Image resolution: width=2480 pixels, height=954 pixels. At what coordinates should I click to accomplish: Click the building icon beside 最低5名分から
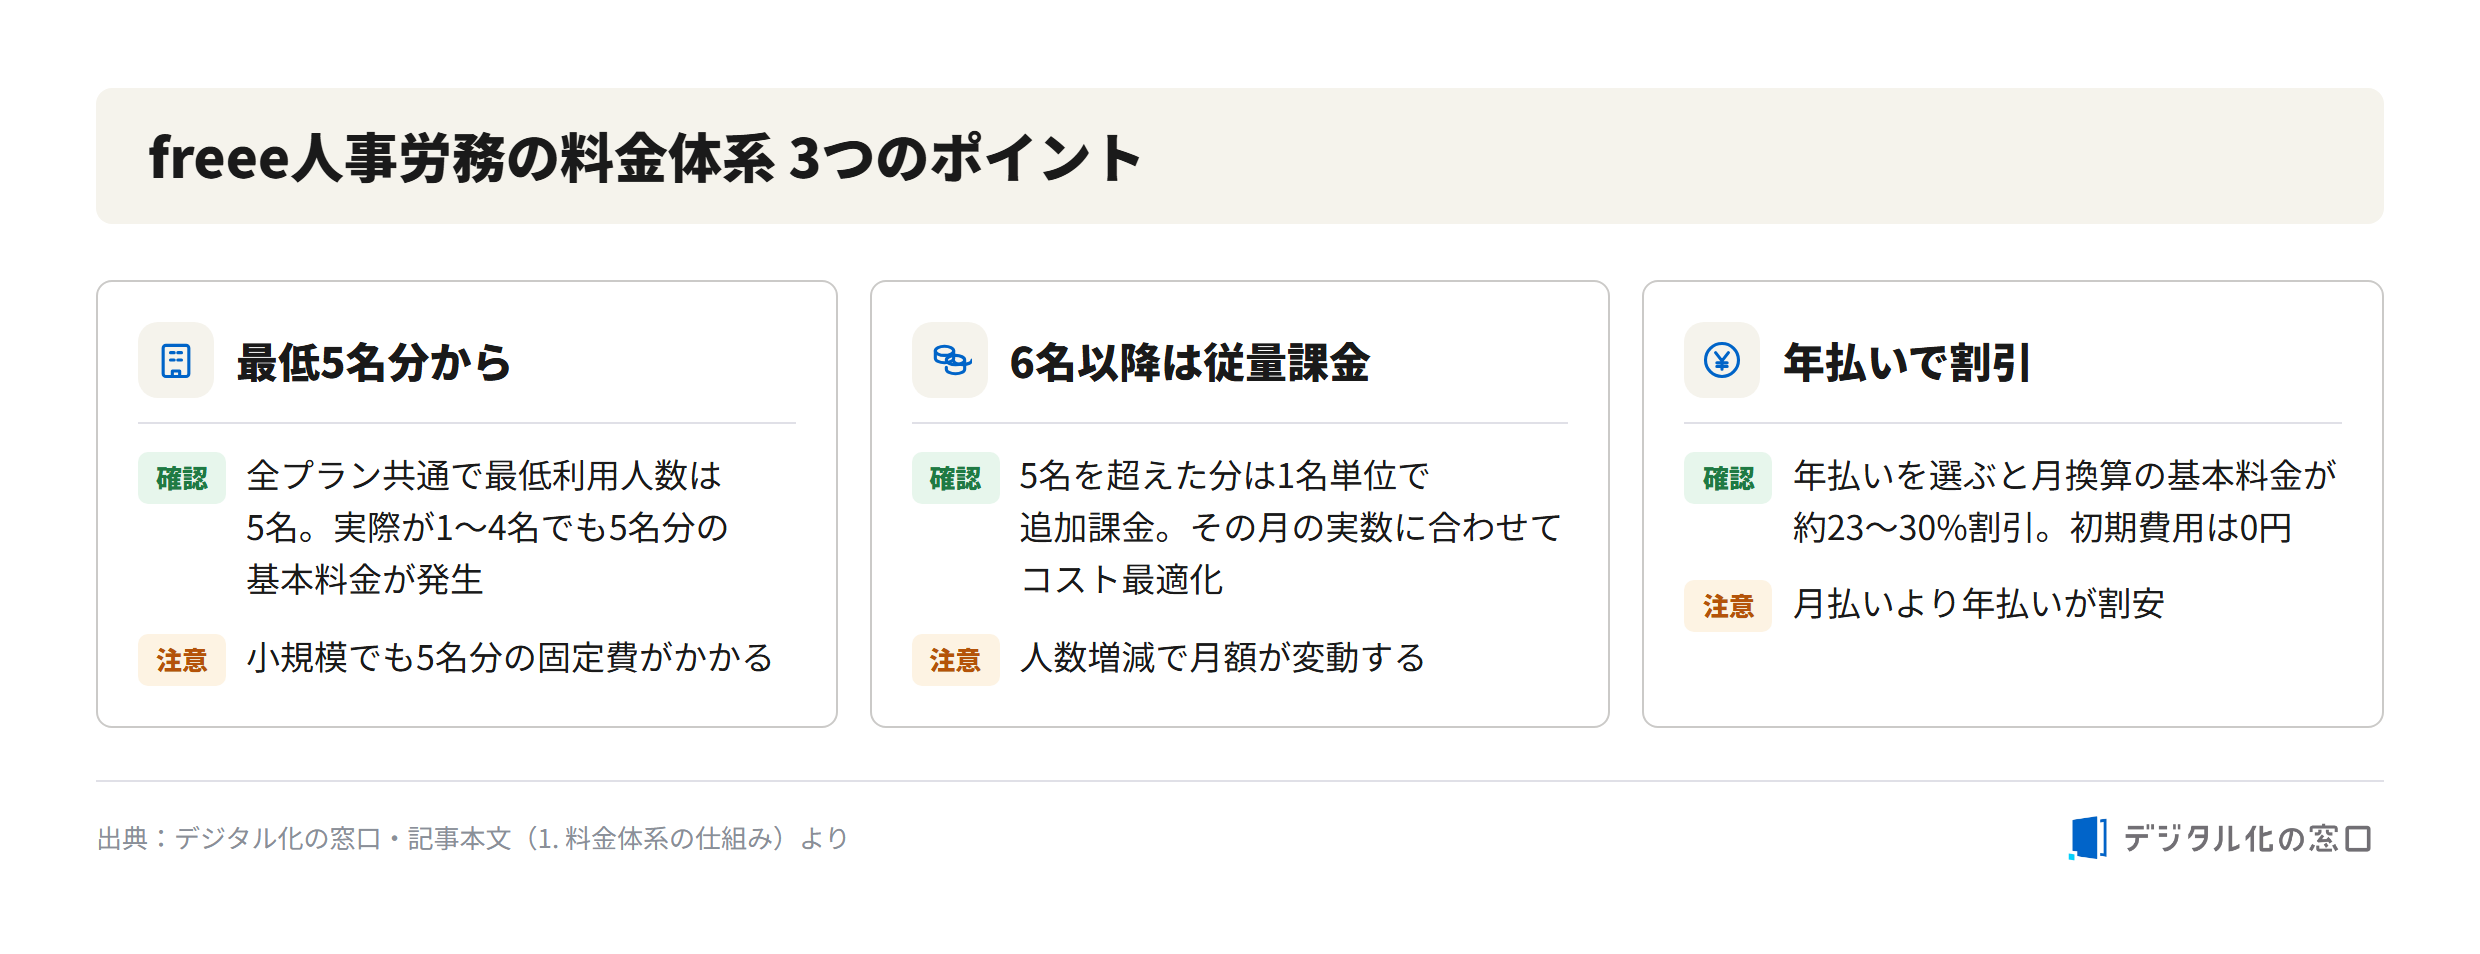coord(176,360)
